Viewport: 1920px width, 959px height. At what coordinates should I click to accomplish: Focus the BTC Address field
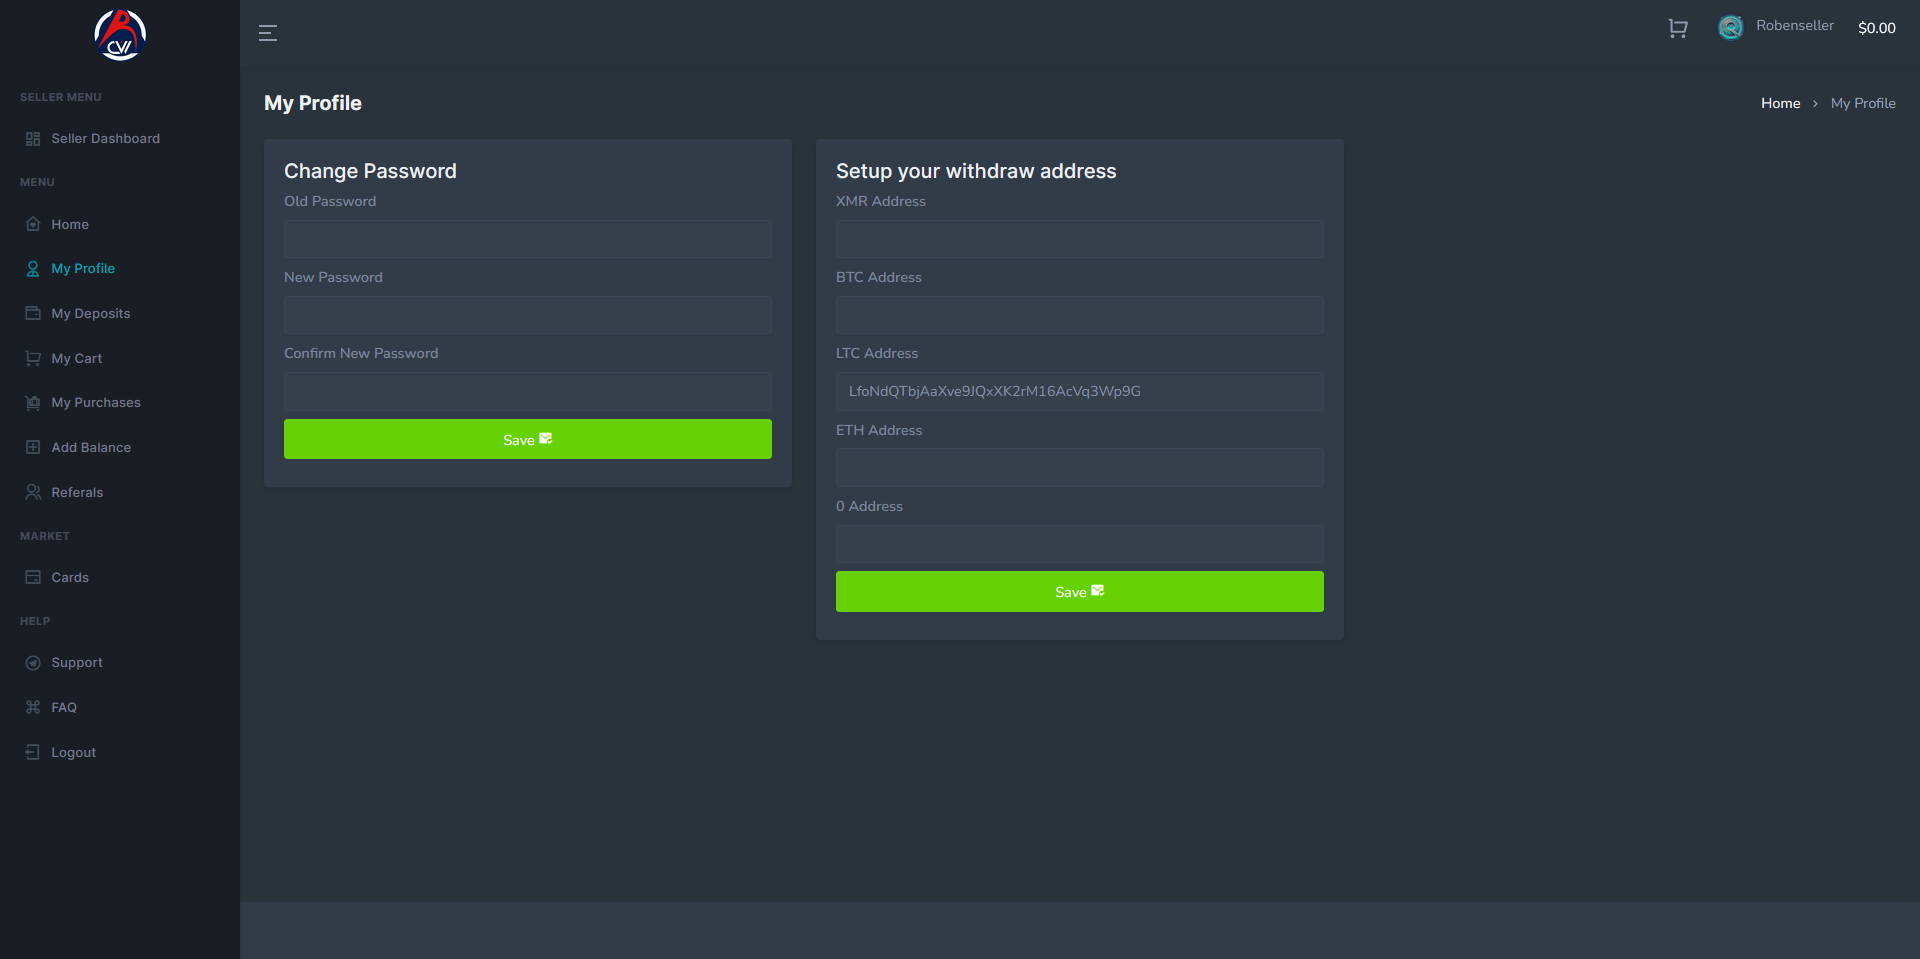tap(1080, 315)
